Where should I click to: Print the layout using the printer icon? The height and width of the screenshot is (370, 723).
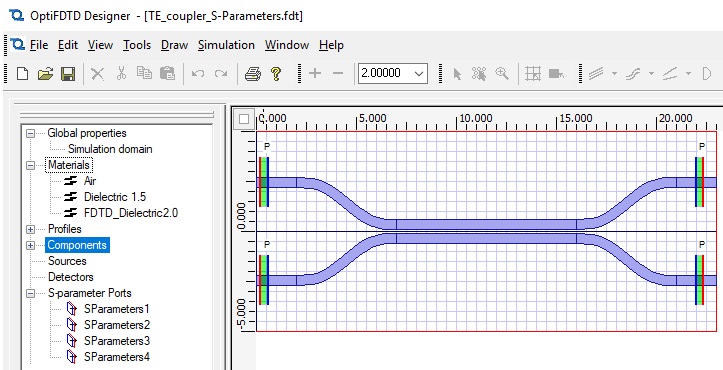(x=253, y=73)
